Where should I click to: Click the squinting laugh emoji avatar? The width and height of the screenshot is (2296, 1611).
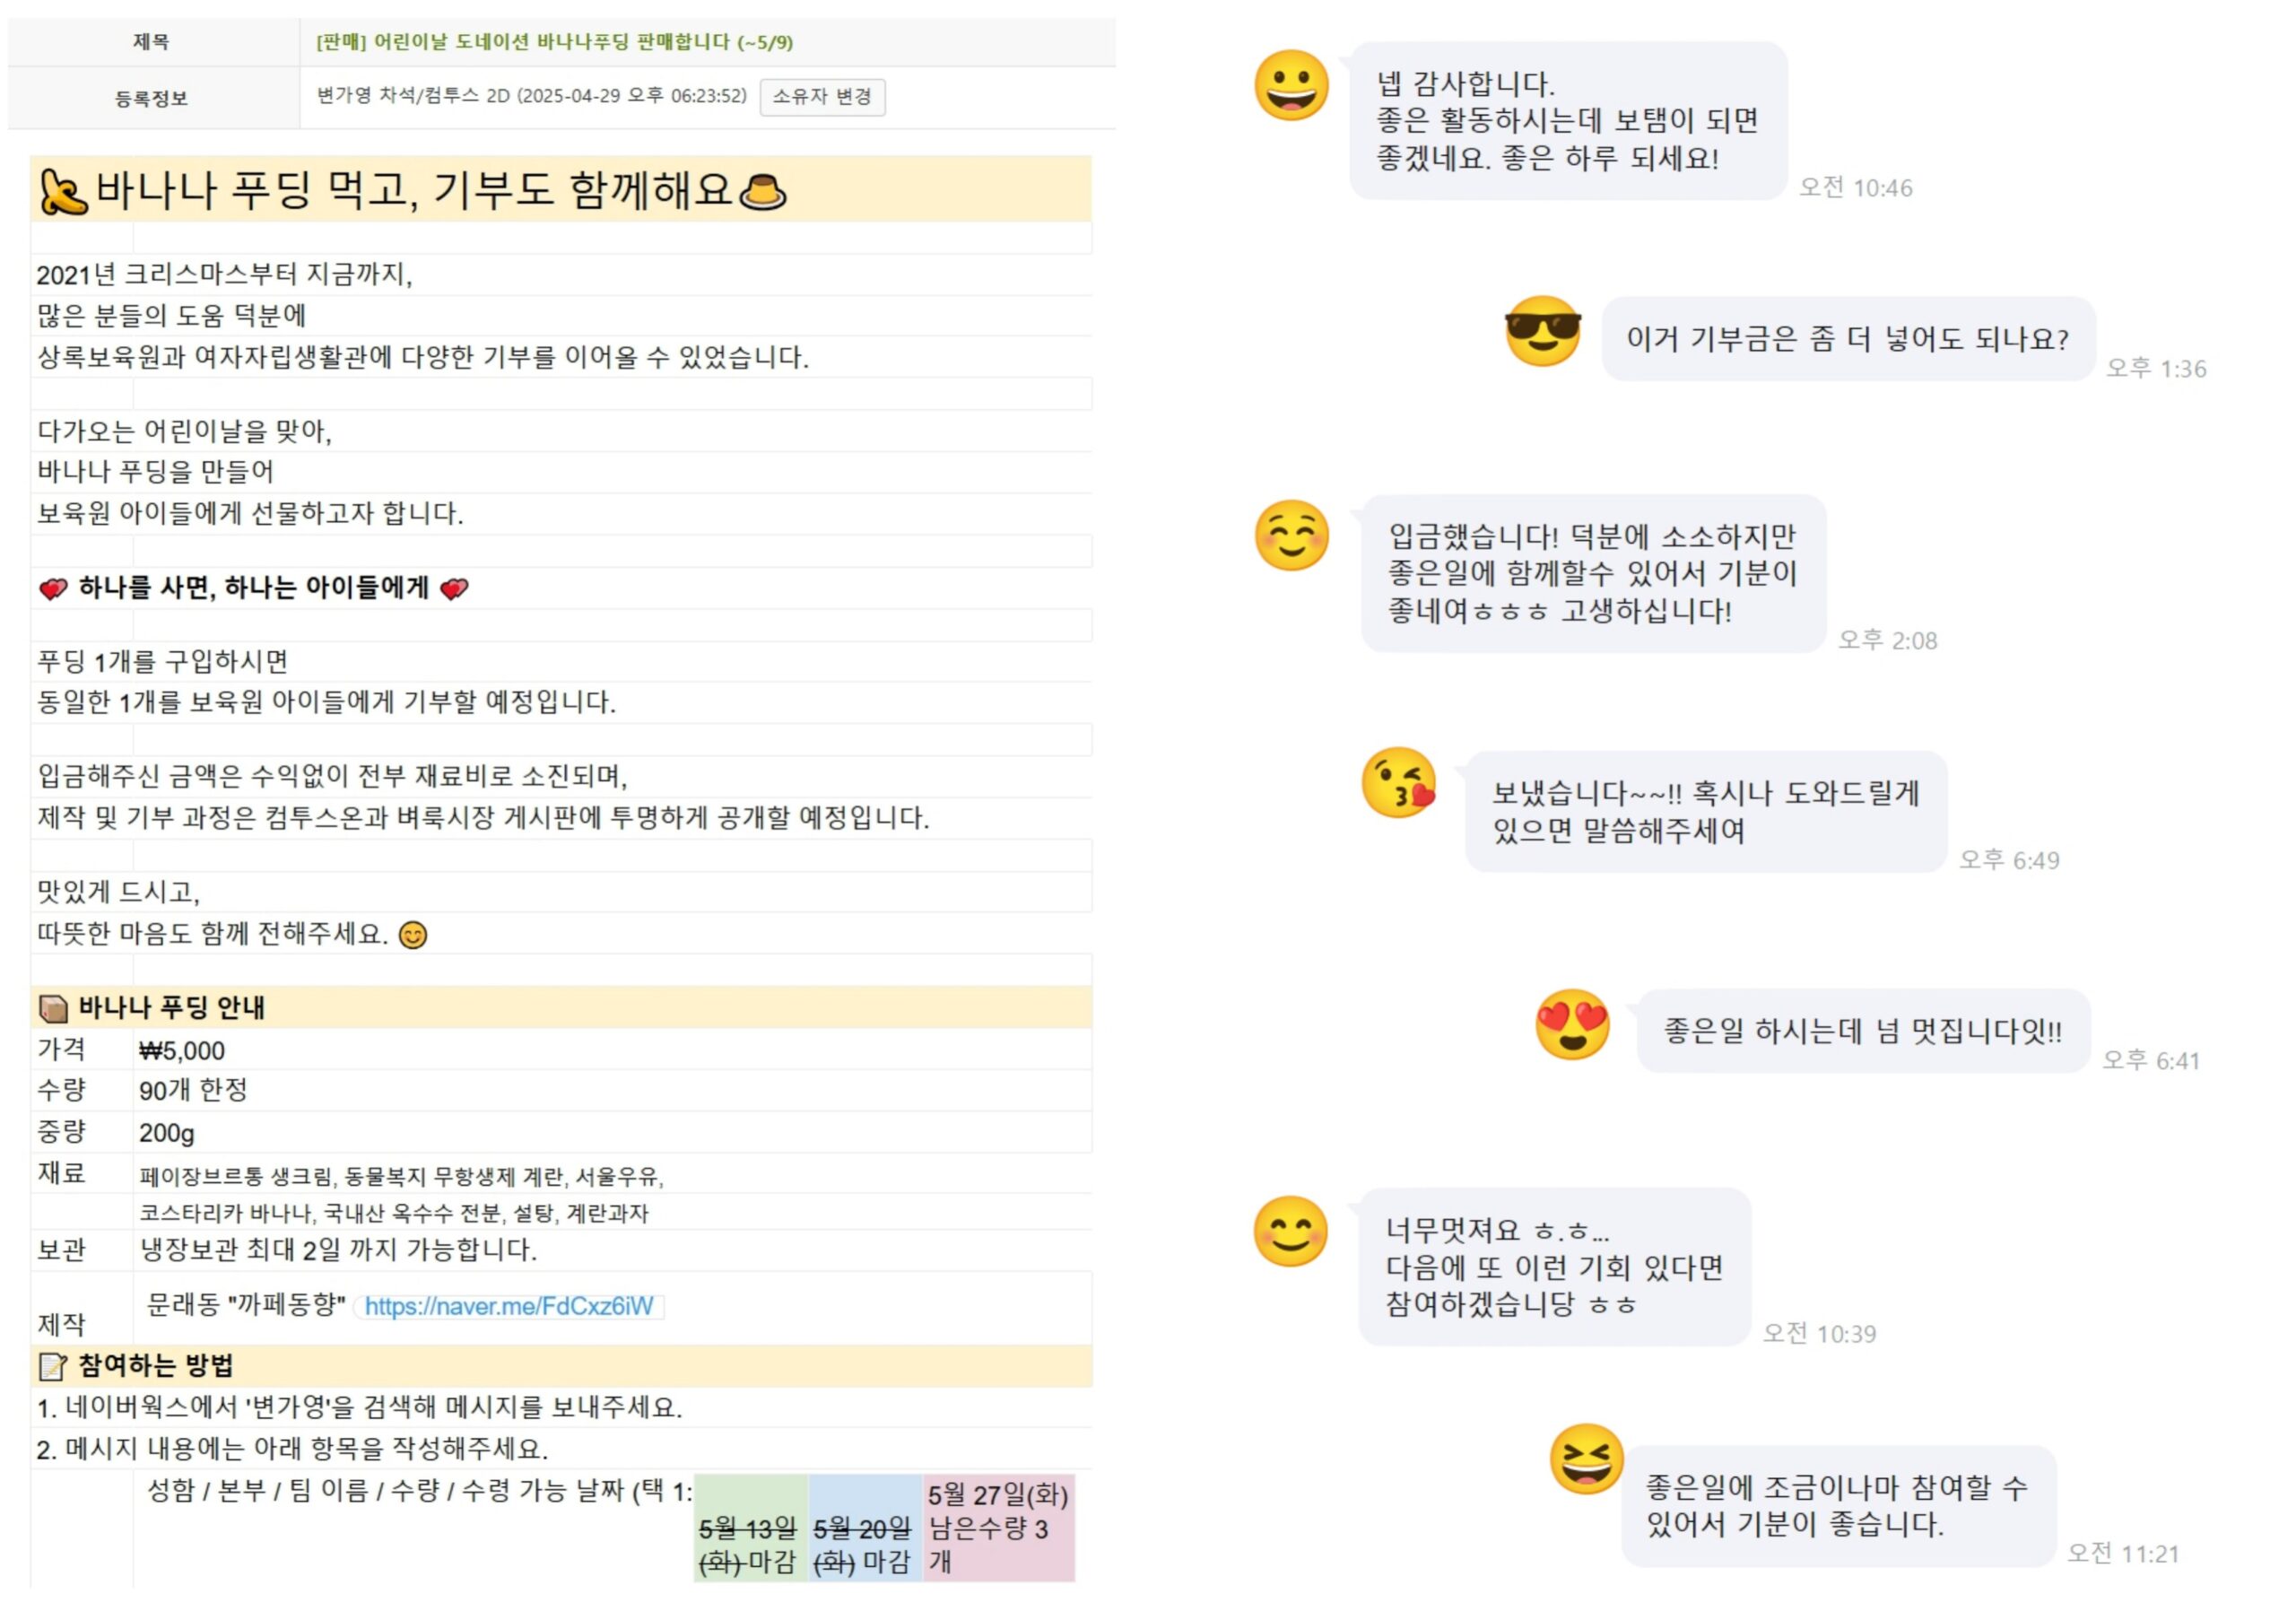(x=1586, y=1459)
